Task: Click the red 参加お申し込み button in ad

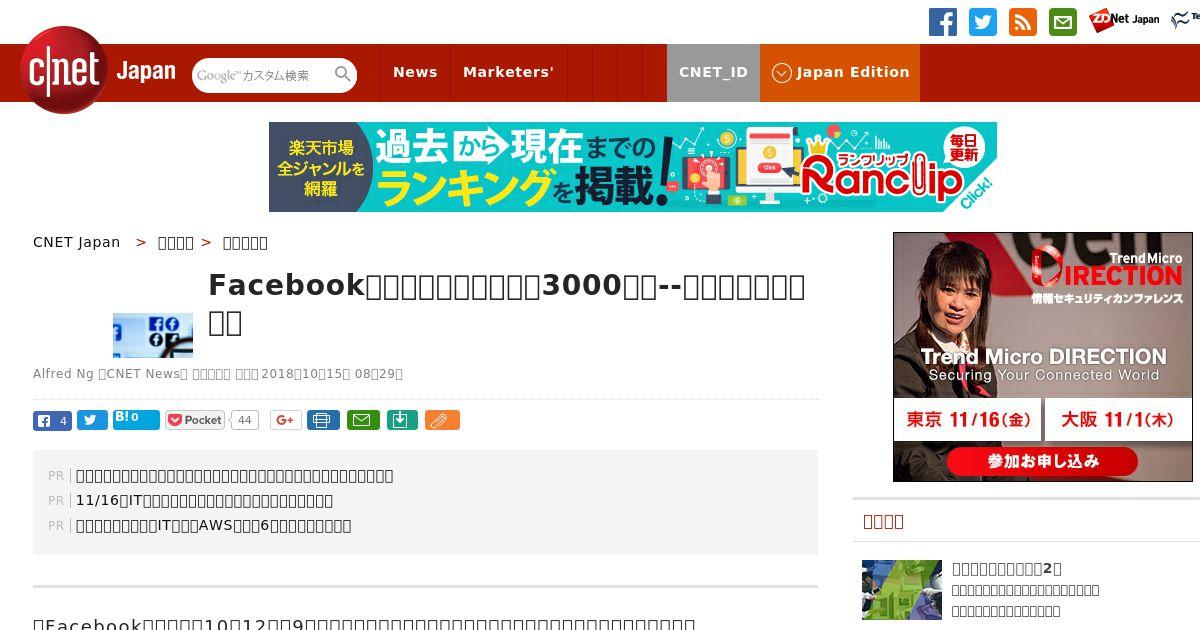Action: coord(1042,461)
